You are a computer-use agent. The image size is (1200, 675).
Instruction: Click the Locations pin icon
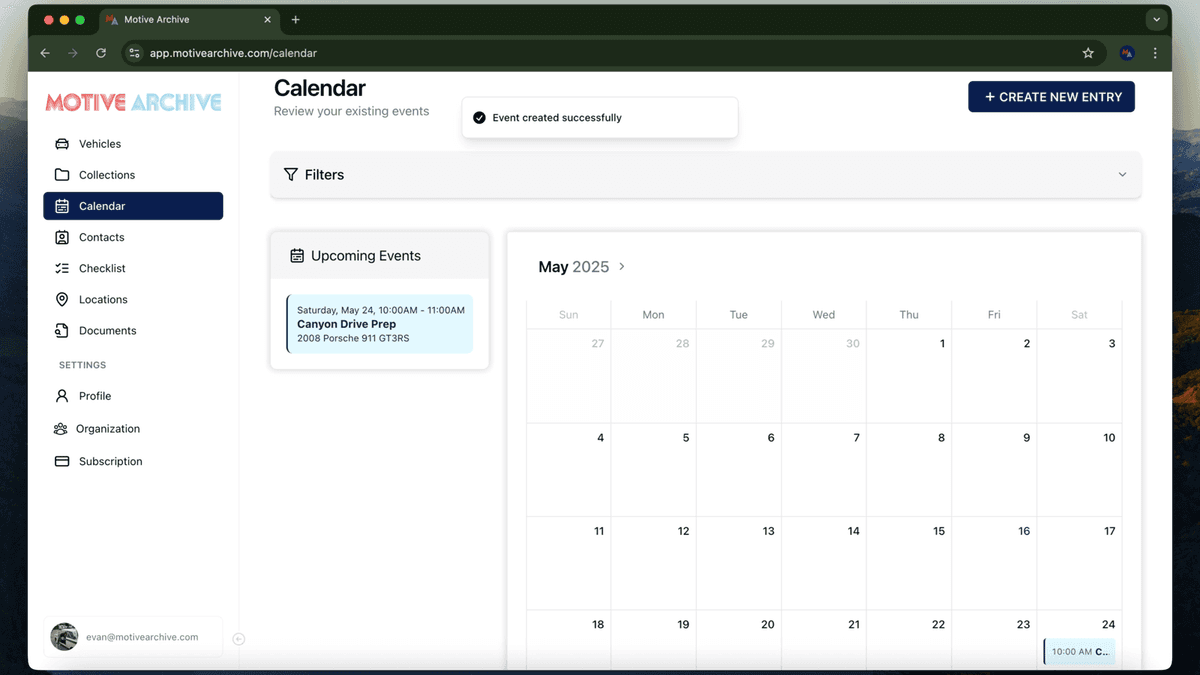click(x=62, y=299)
